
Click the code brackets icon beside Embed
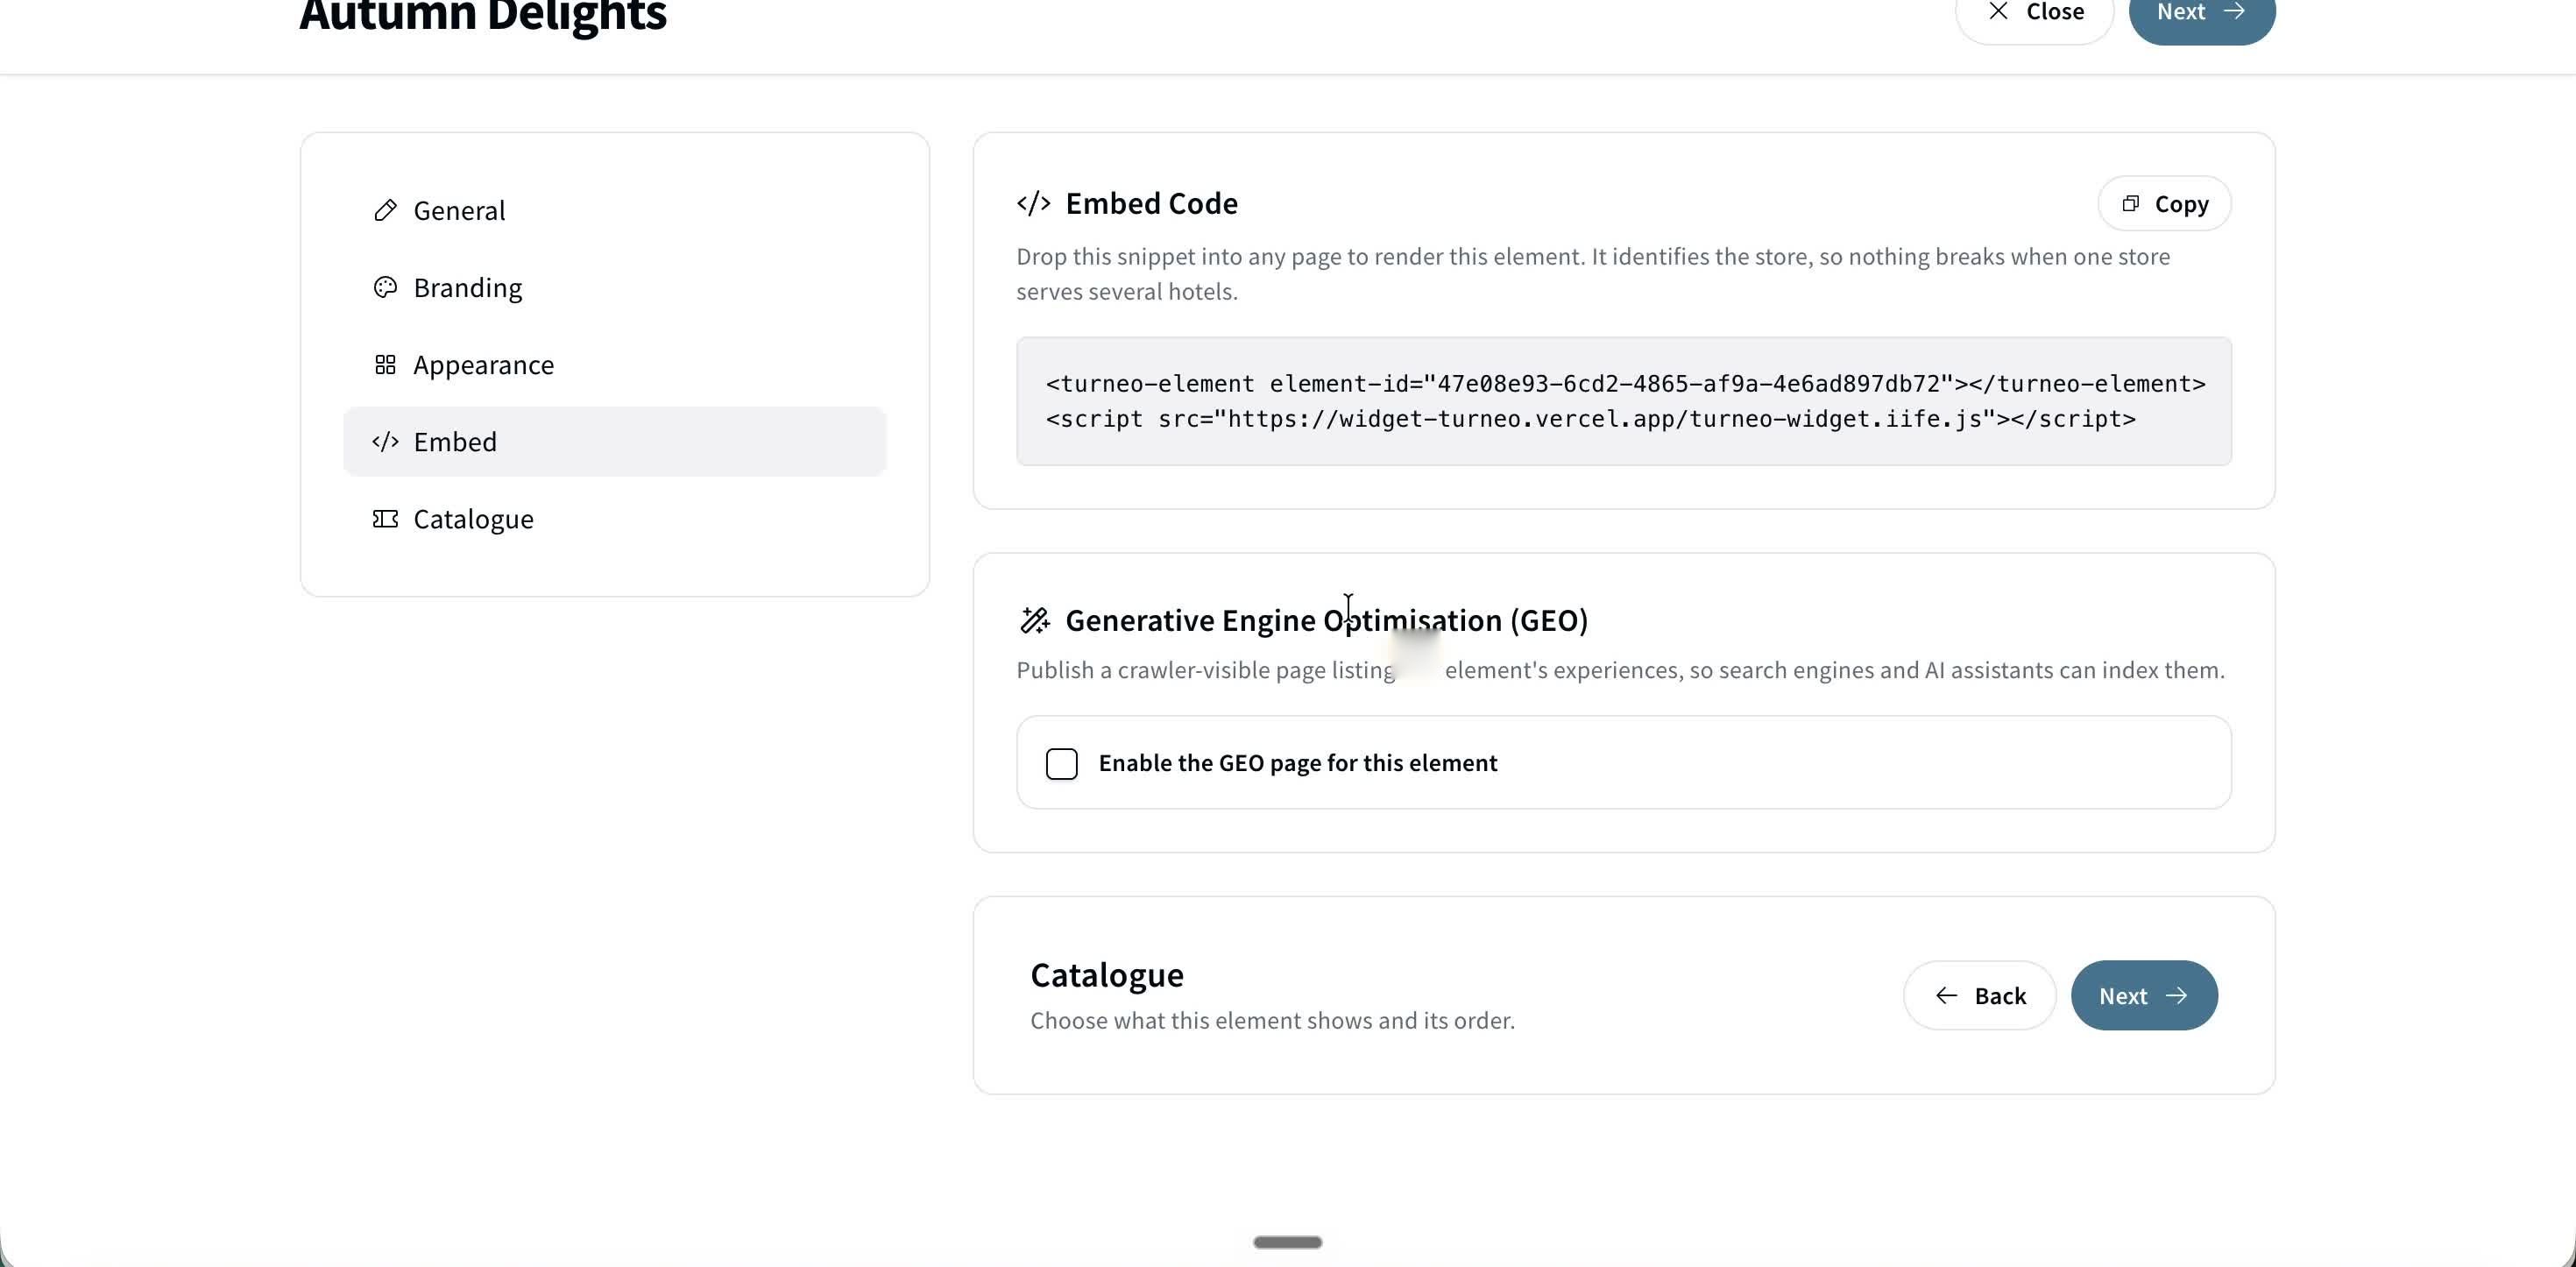point(385,441)
